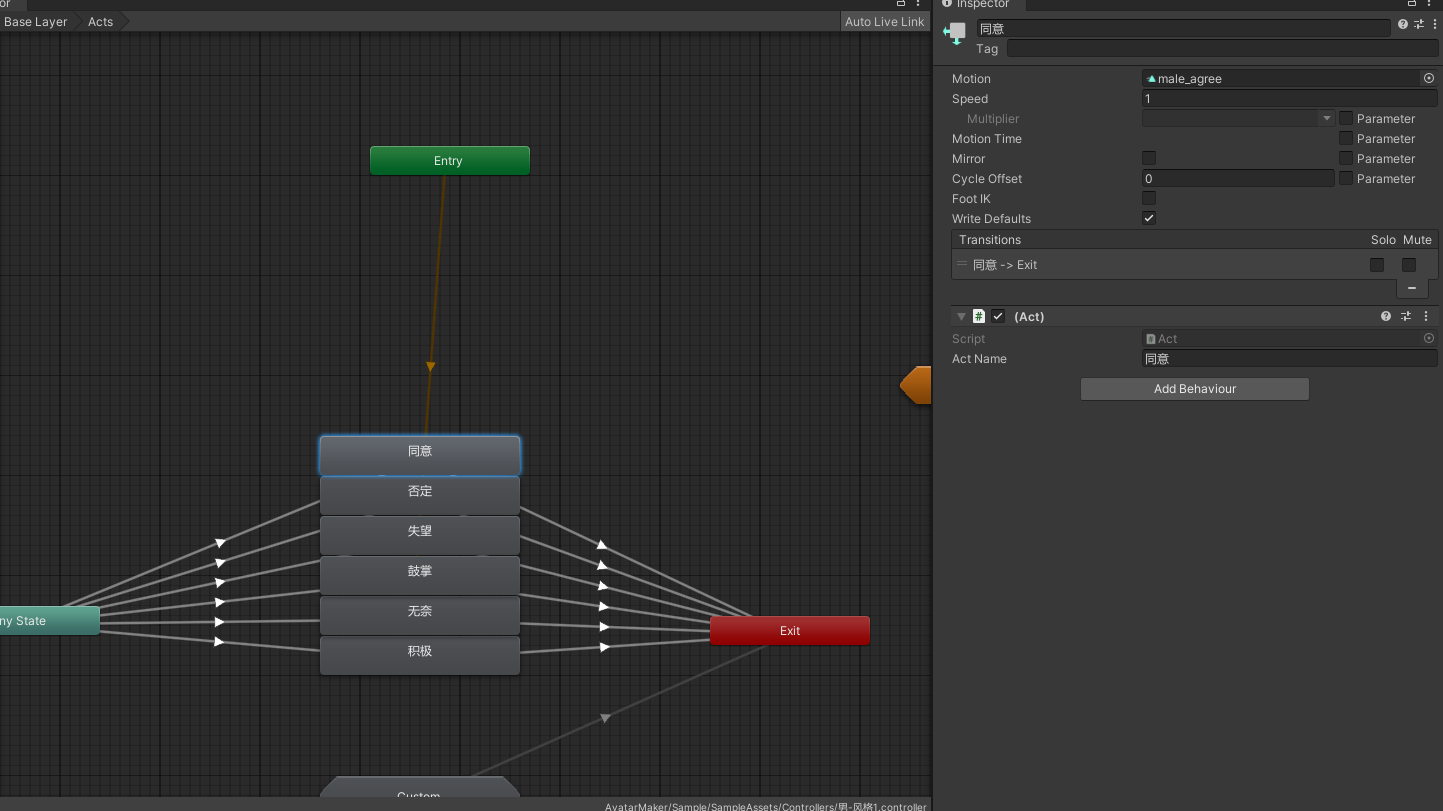The image size is (1443, 811).
Task: Click the Act script icon in the behaviour header
Action: click(978, 316)
